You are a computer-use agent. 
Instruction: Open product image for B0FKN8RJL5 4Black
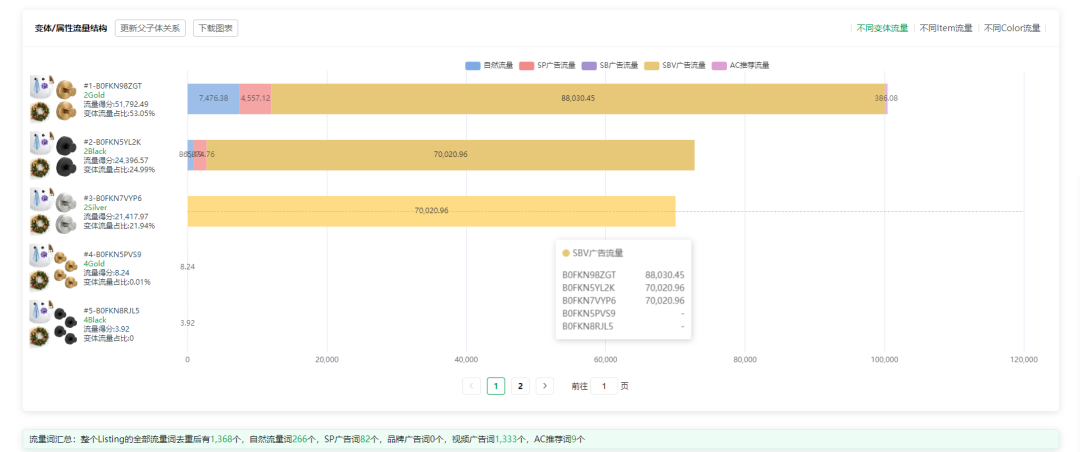[54, 323]
